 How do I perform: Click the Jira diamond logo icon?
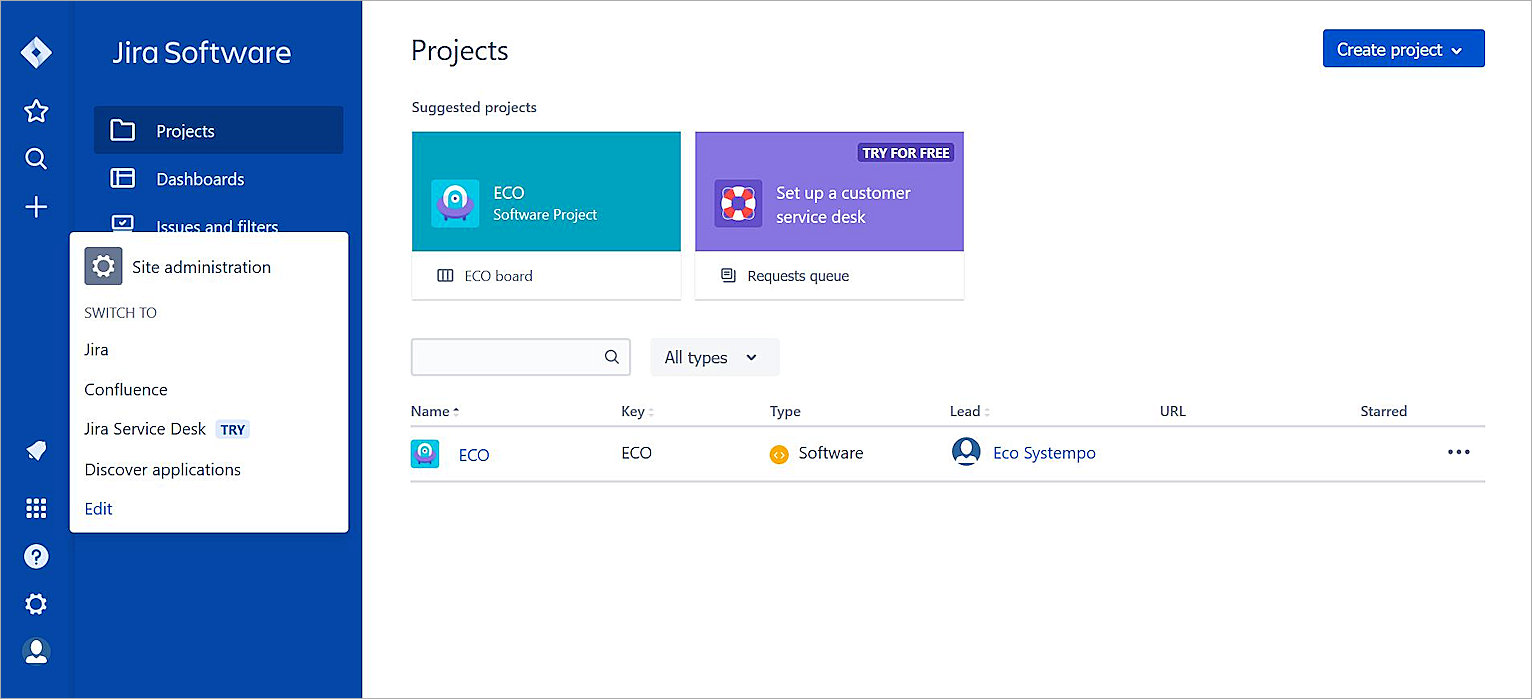point(36,53)
